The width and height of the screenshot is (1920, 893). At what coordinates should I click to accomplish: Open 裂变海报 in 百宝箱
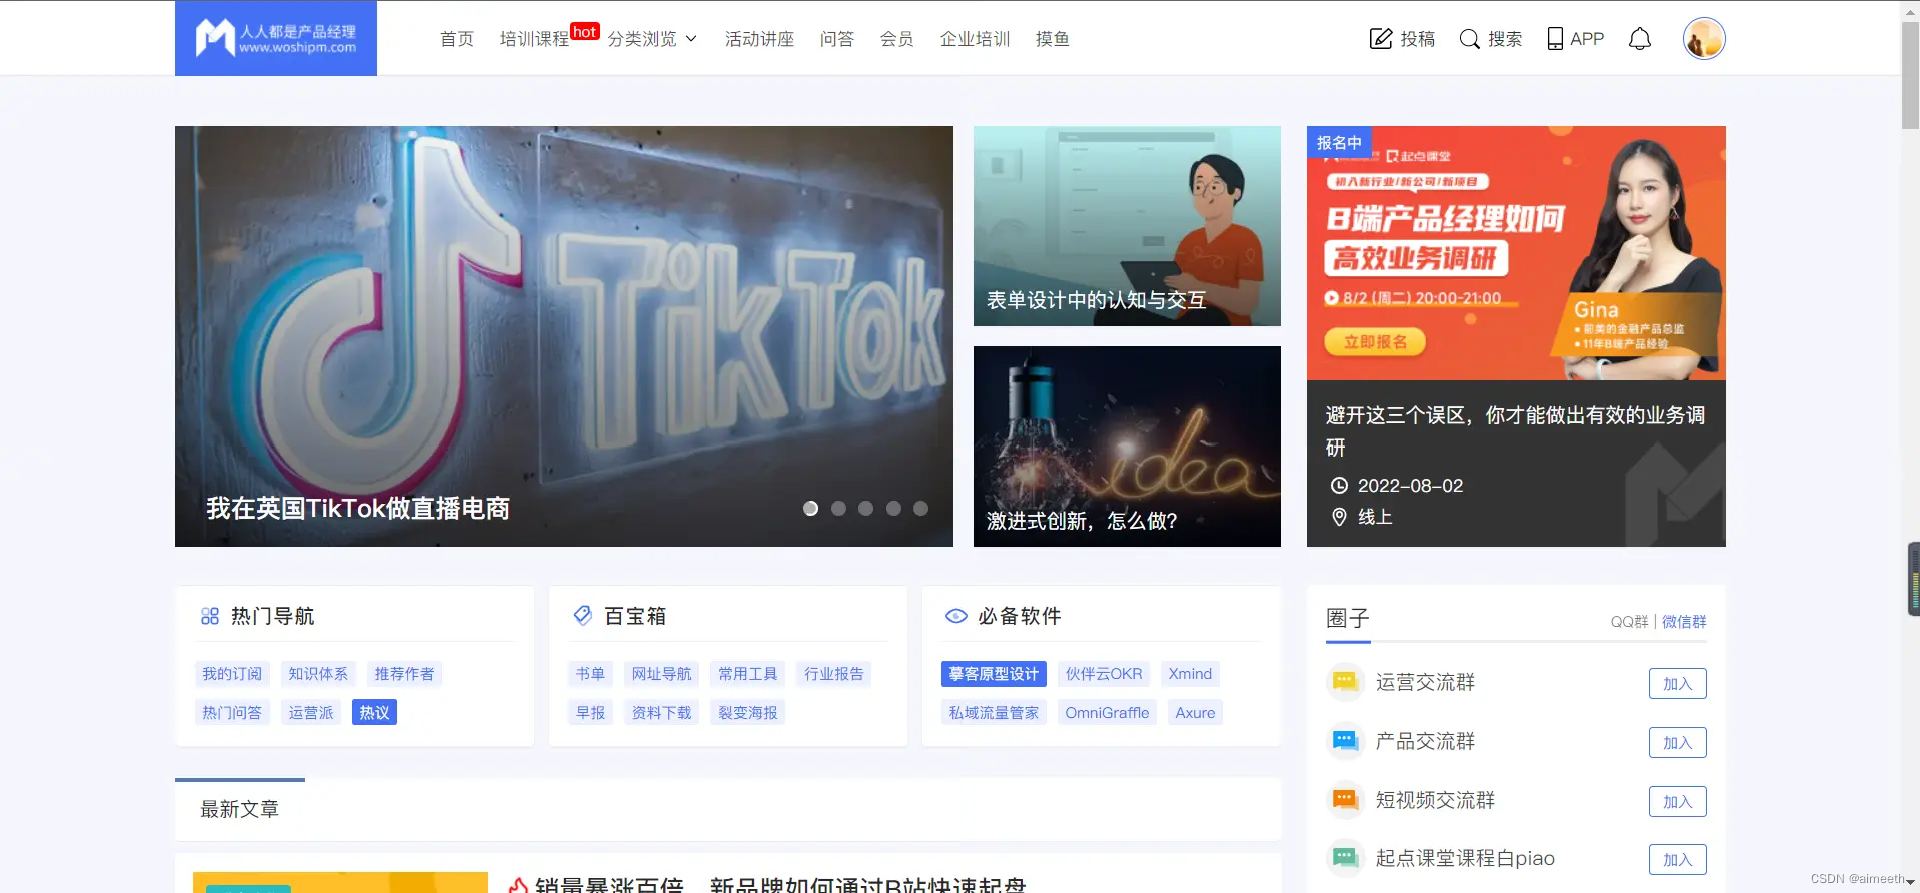coord(747,713)
